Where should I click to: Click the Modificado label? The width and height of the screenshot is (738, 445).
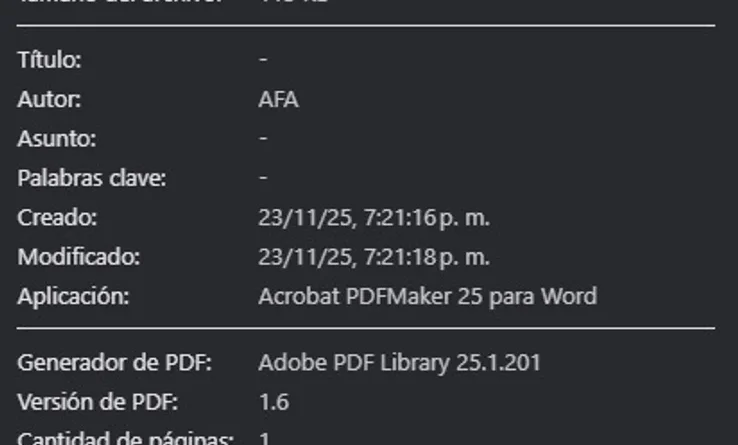[x=78, y=257]
